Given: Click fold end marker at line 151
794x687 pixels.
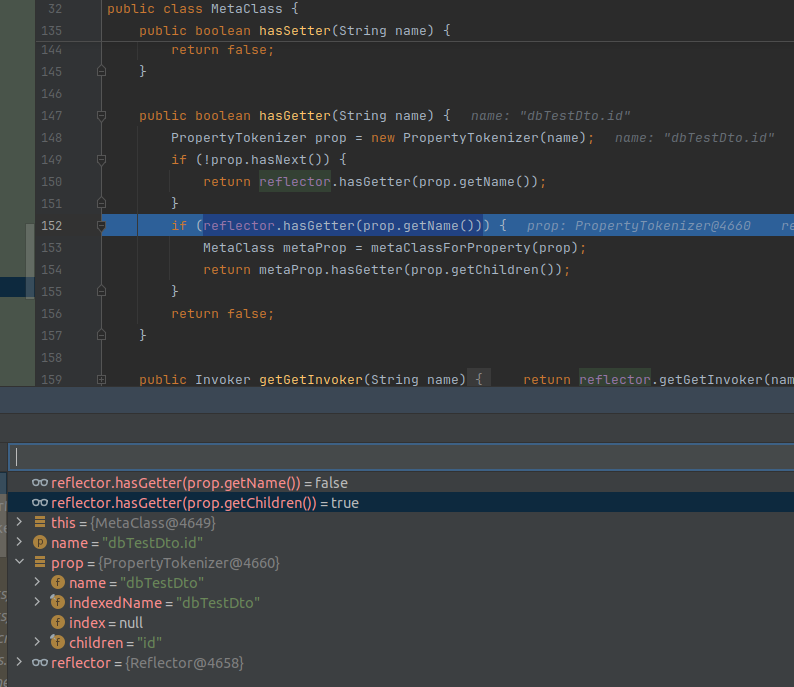Looking at the screenshot, I should [101, 204].
